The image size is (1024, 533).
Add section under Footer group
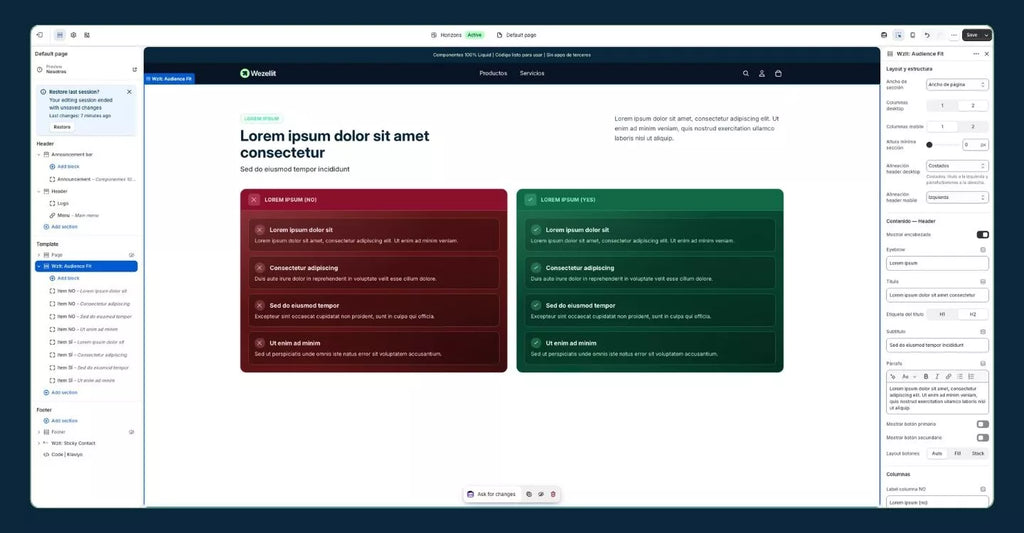click(x=60, y=421)
